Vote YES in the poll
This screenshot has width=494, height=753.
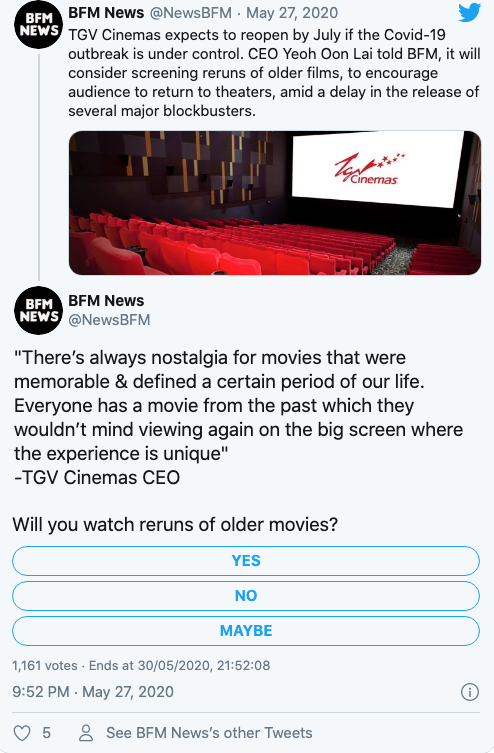tap(246, 560)
